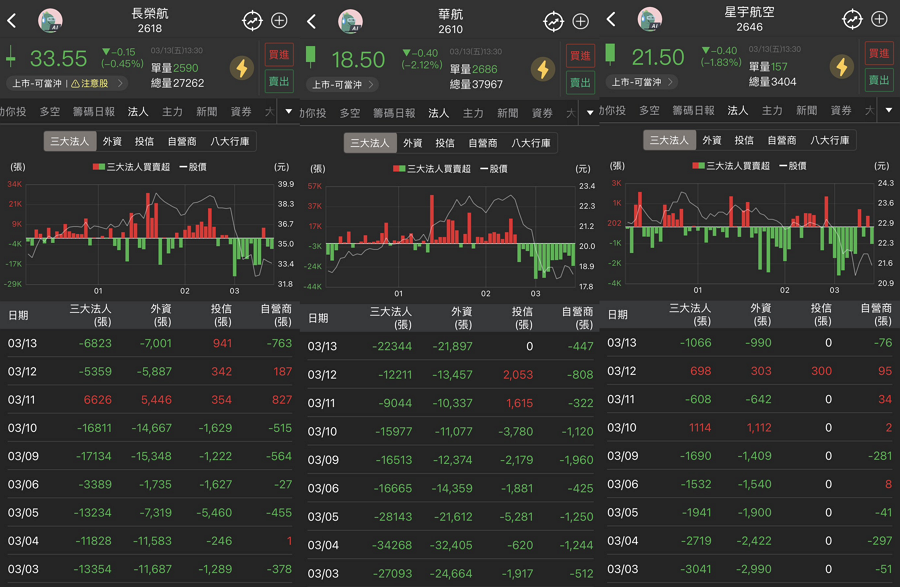Tap plus icon in 星宇航空 header
The width and height of the screenshot is (900, 587).
point(879,19)
